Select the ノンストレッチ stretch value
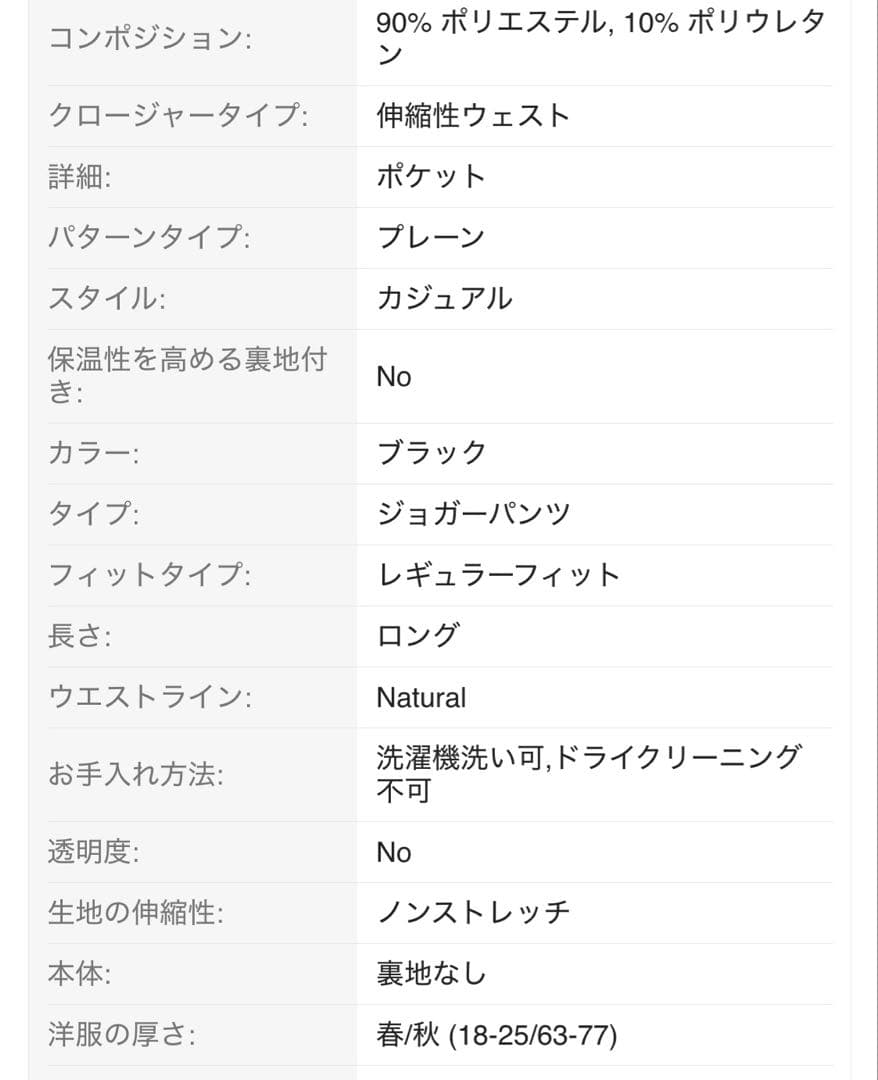Image resolution: width=878 pixels, height=1080 pixels. (473, 912)
